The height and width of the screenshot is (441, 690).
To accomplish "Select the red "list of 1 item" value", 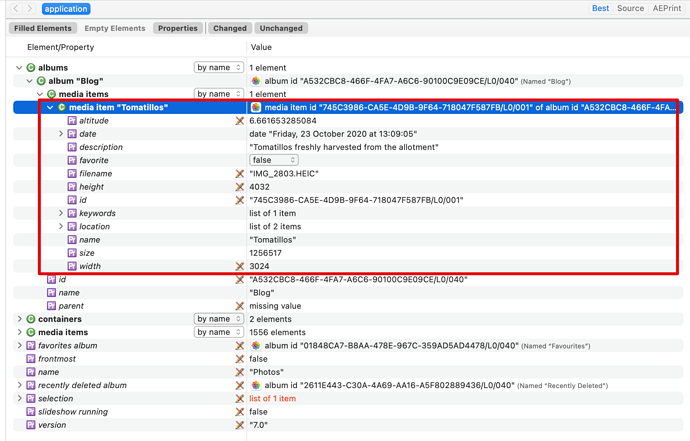I will click(272, 398).
